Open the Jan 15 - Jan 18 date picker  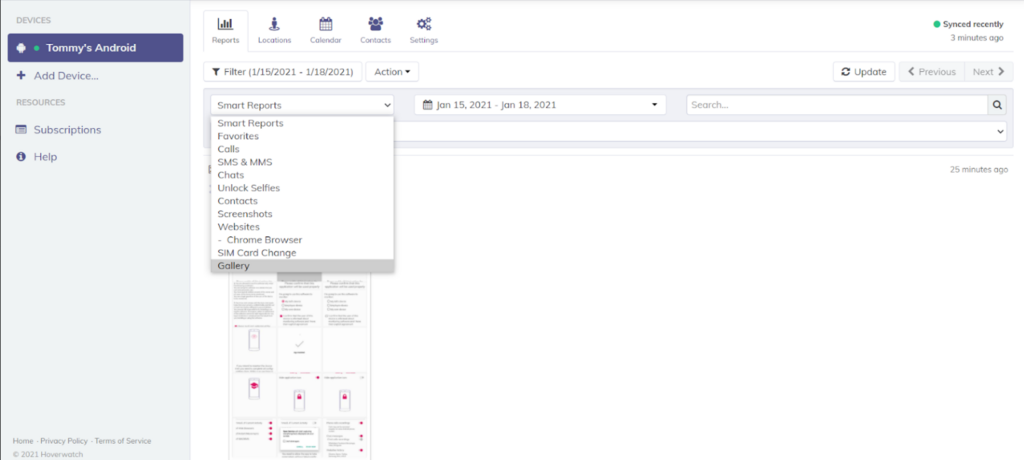540,105
